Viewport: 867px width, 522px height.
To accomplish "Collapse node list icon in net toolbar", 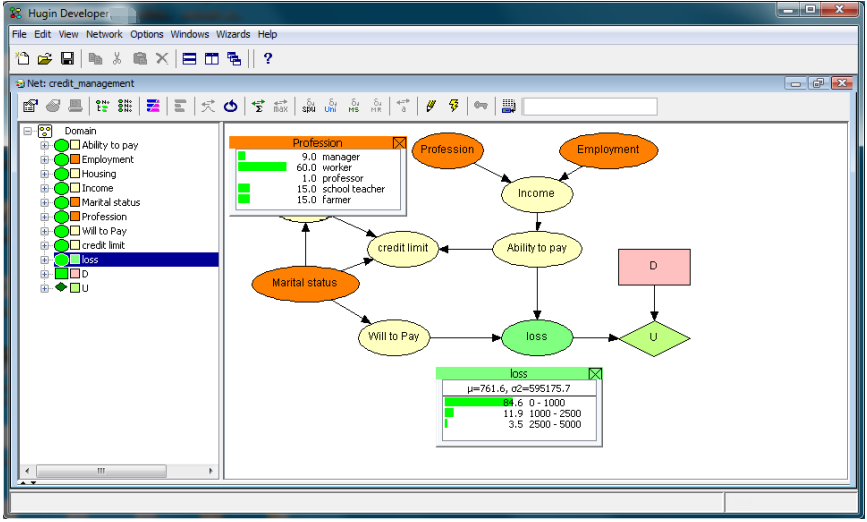I will (125, 105).
